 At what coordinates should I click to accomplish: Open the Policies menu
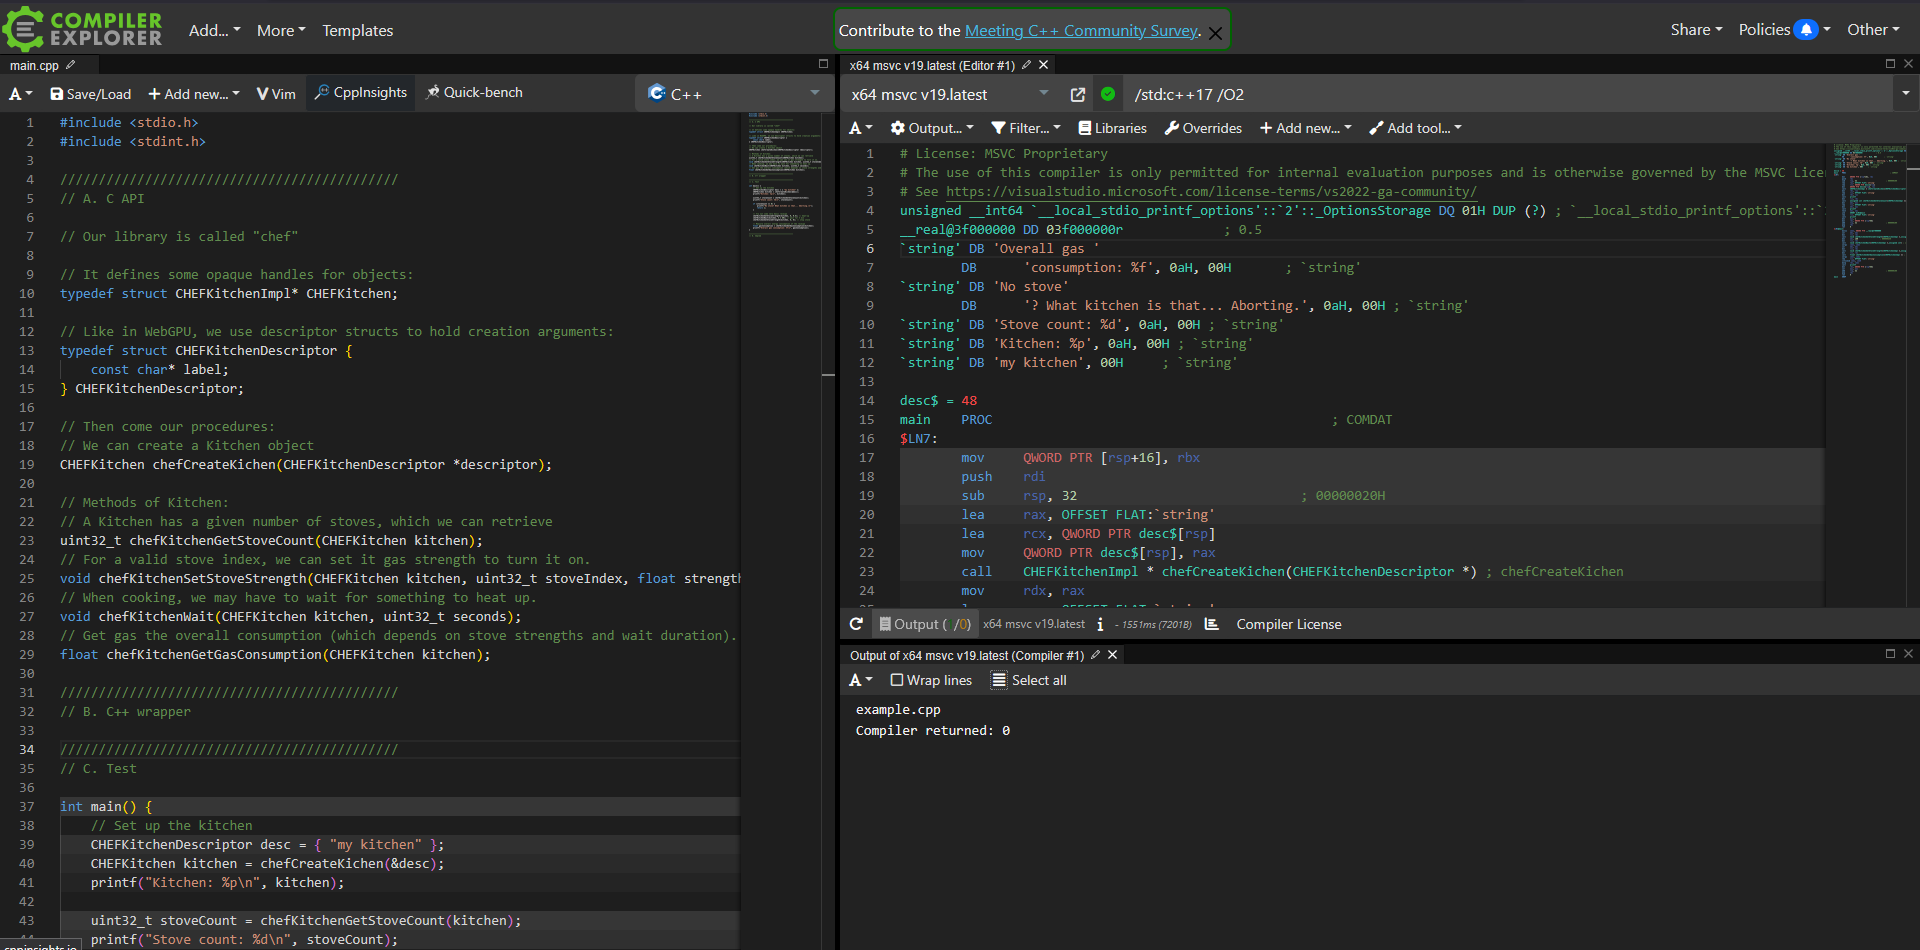coord(1784,29)
